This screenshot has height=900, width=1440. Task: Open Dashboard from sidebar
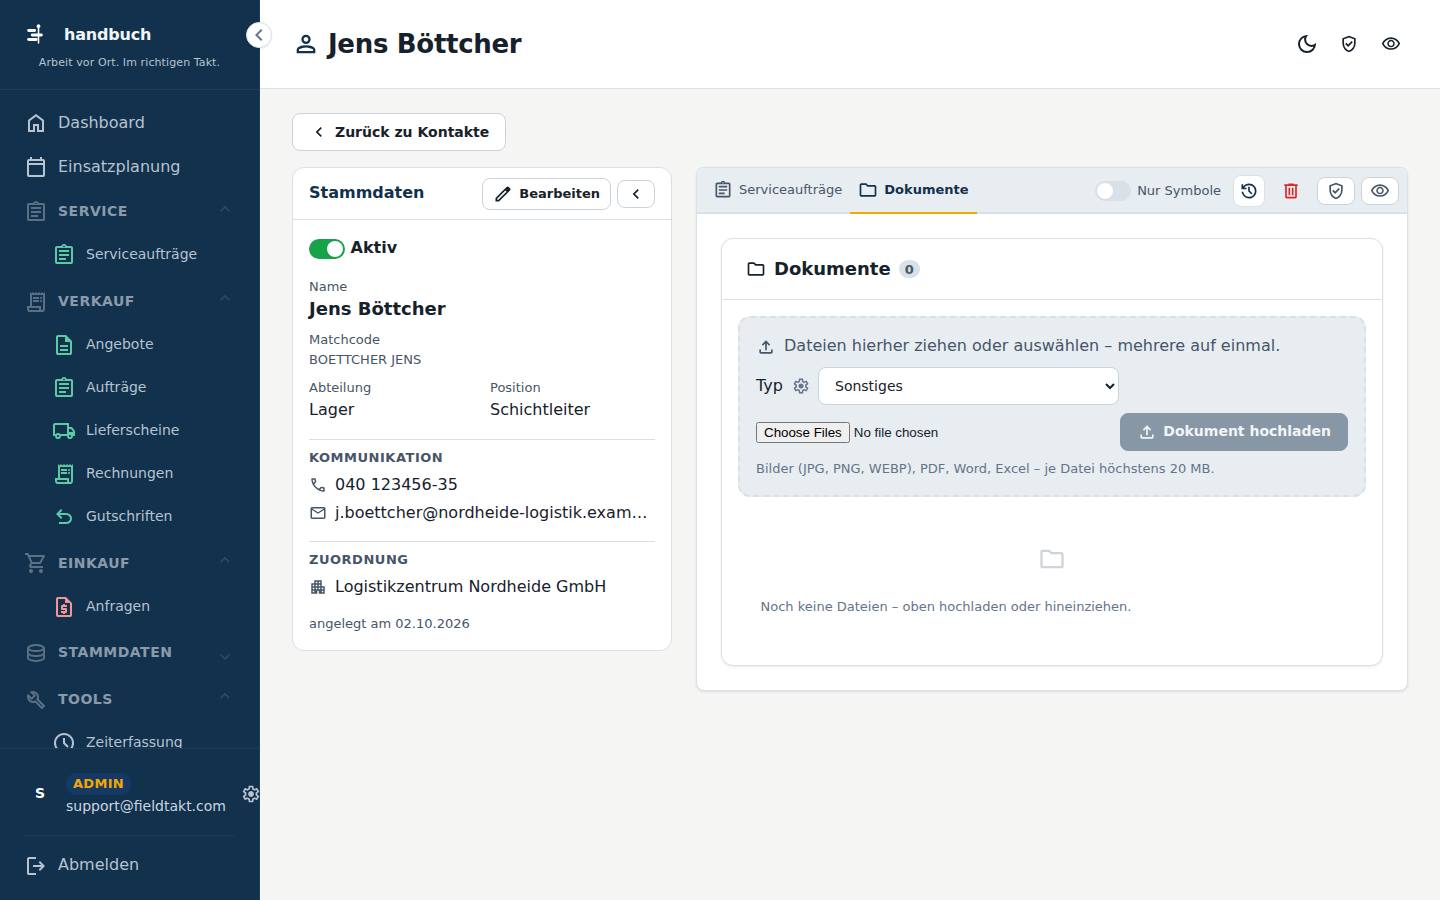click(x=130, y=123)
